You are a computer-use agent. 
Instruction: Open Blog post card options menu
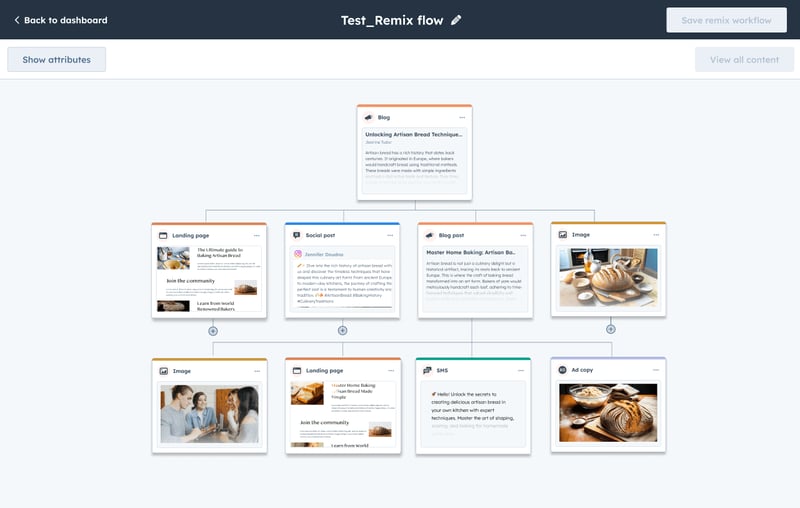pos(523,235)
